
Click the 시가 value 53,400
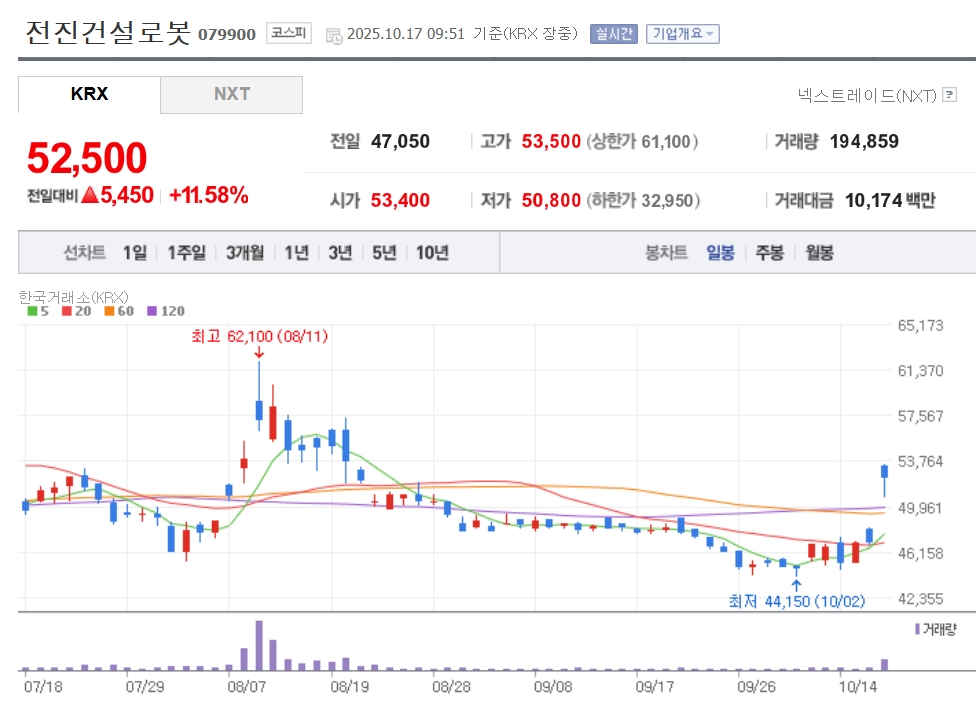tap(400, 200)
